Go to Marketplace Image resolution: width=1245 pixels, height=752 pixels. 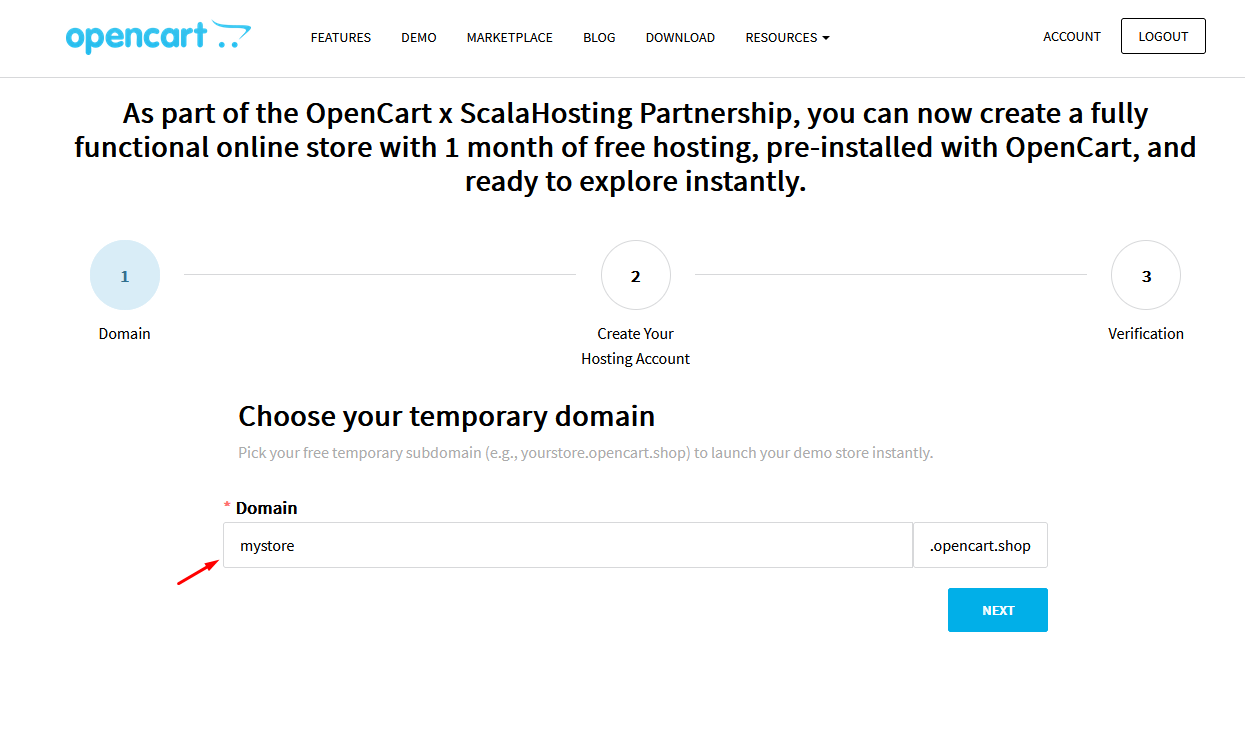[x=509, y=37]
